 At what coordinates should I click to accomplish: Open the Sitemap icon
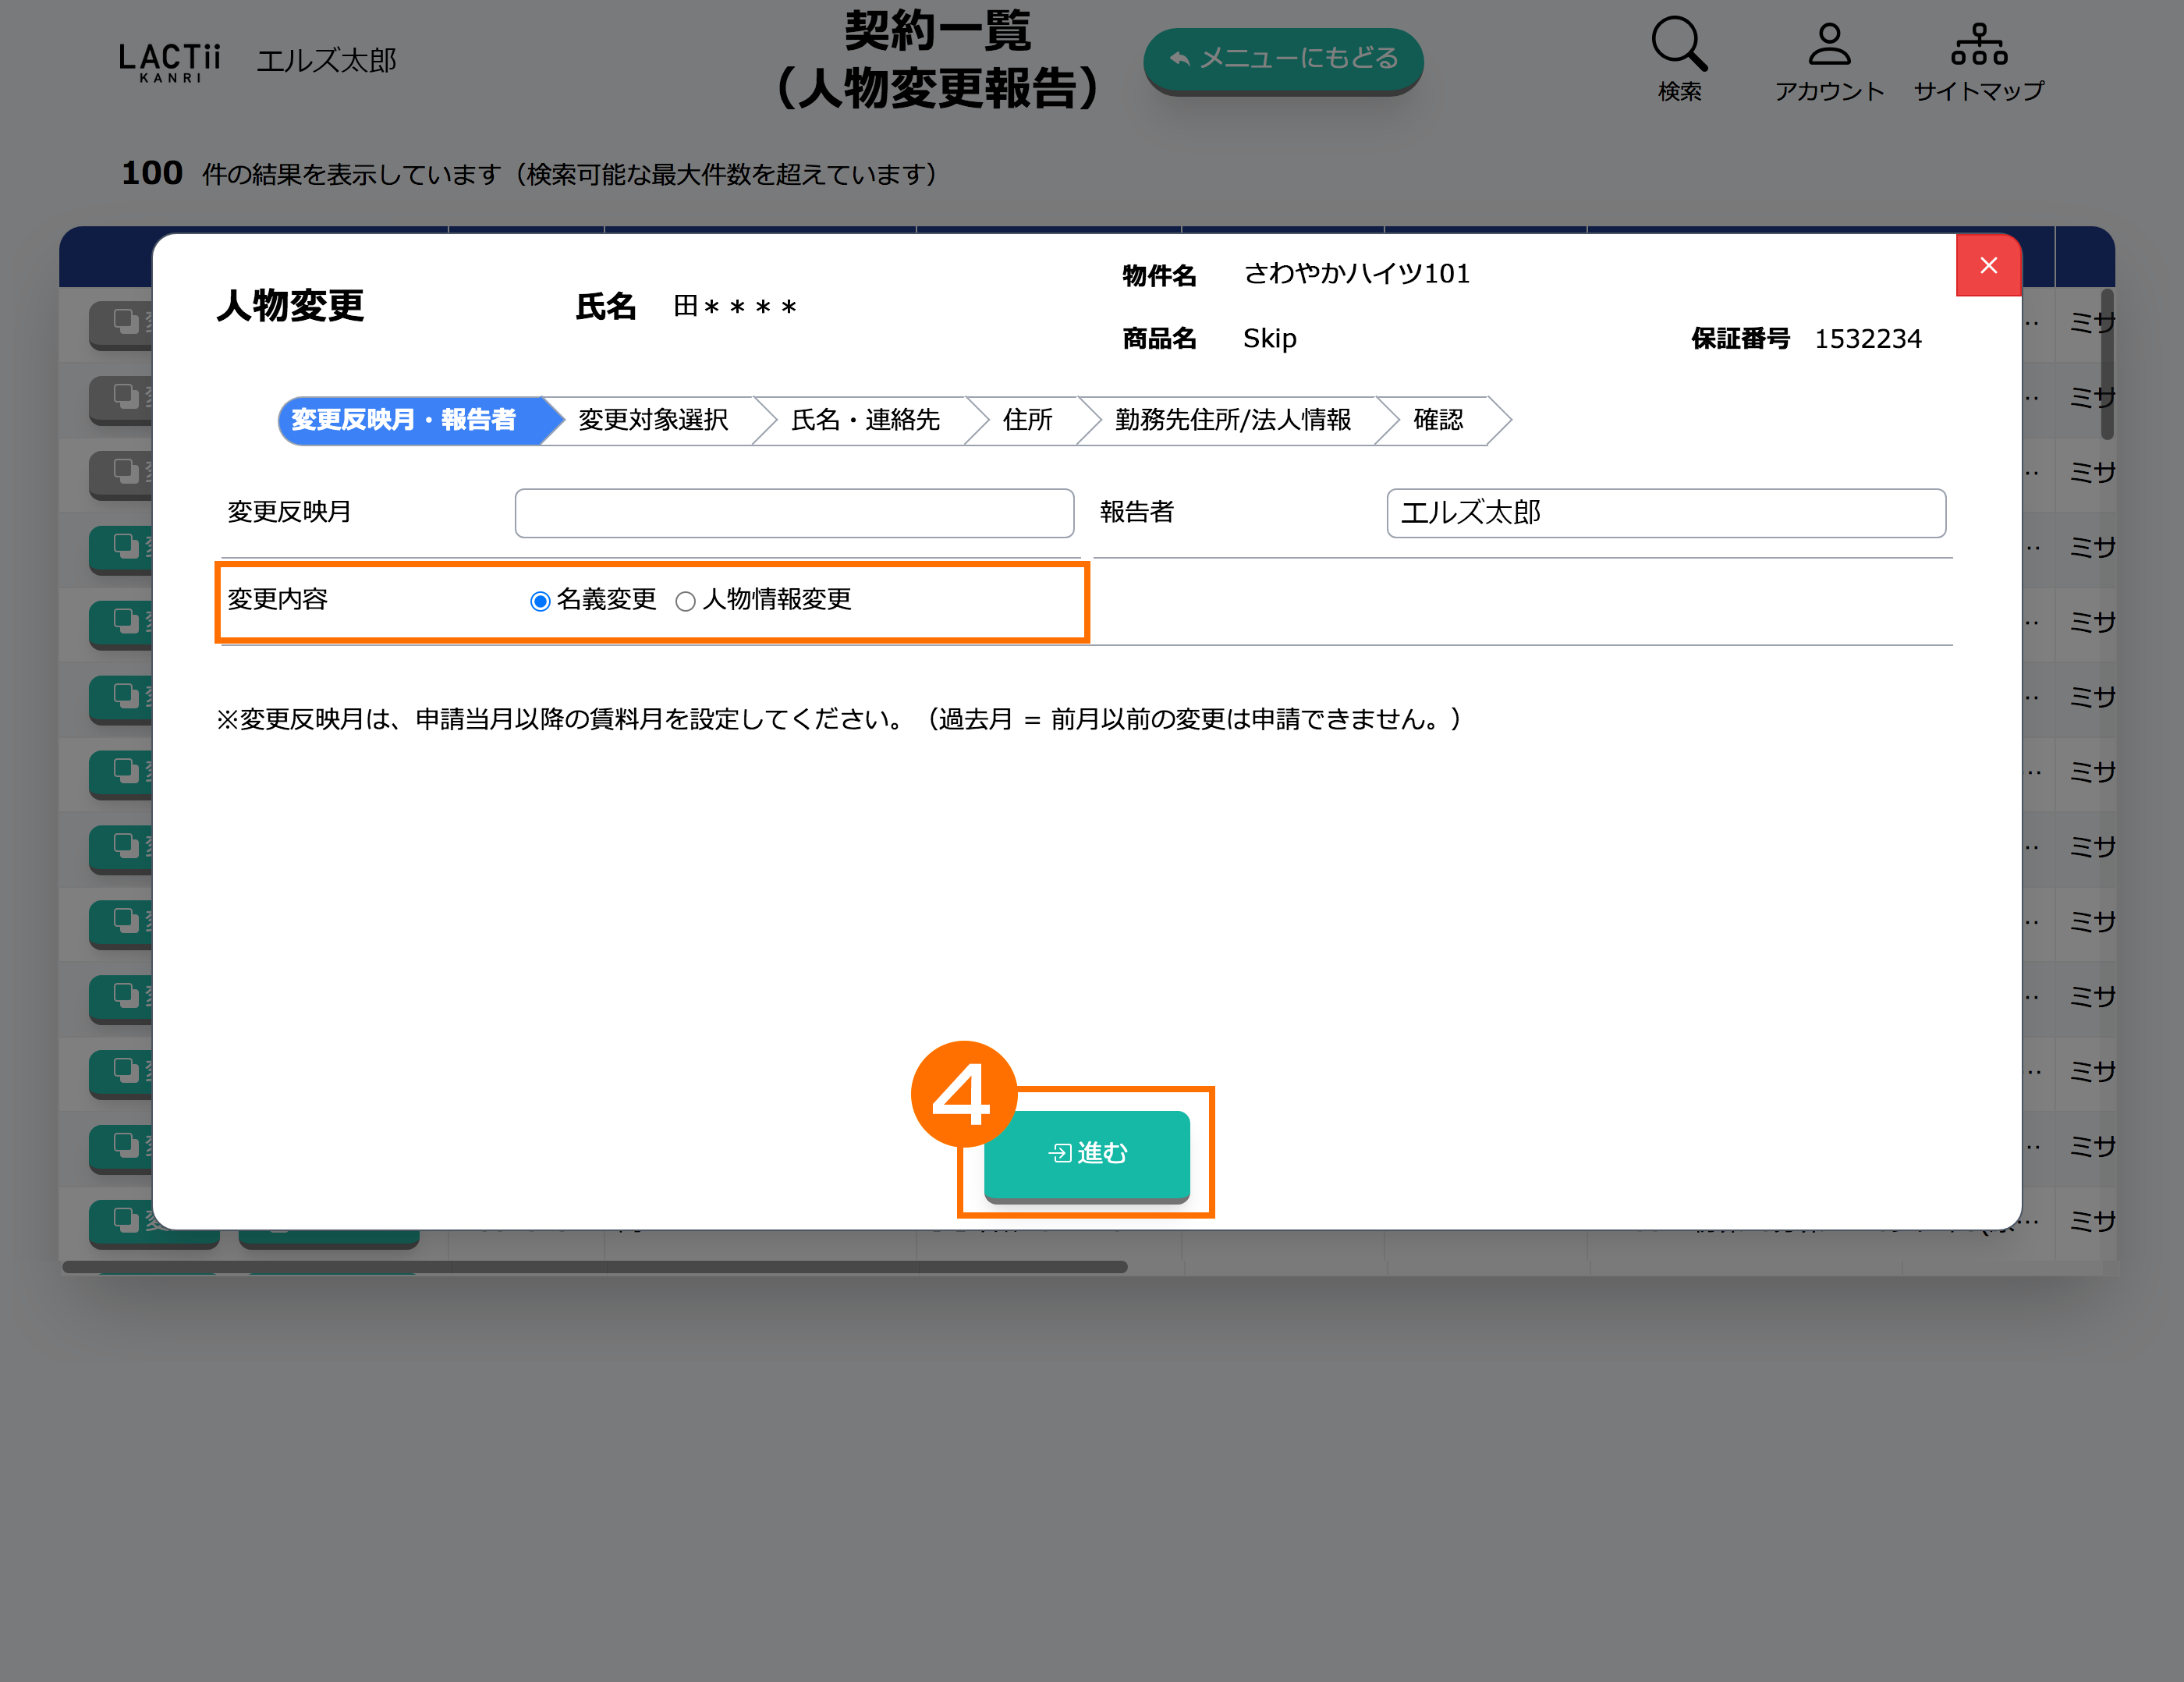pyautogui.click(x=1978, y=45)
